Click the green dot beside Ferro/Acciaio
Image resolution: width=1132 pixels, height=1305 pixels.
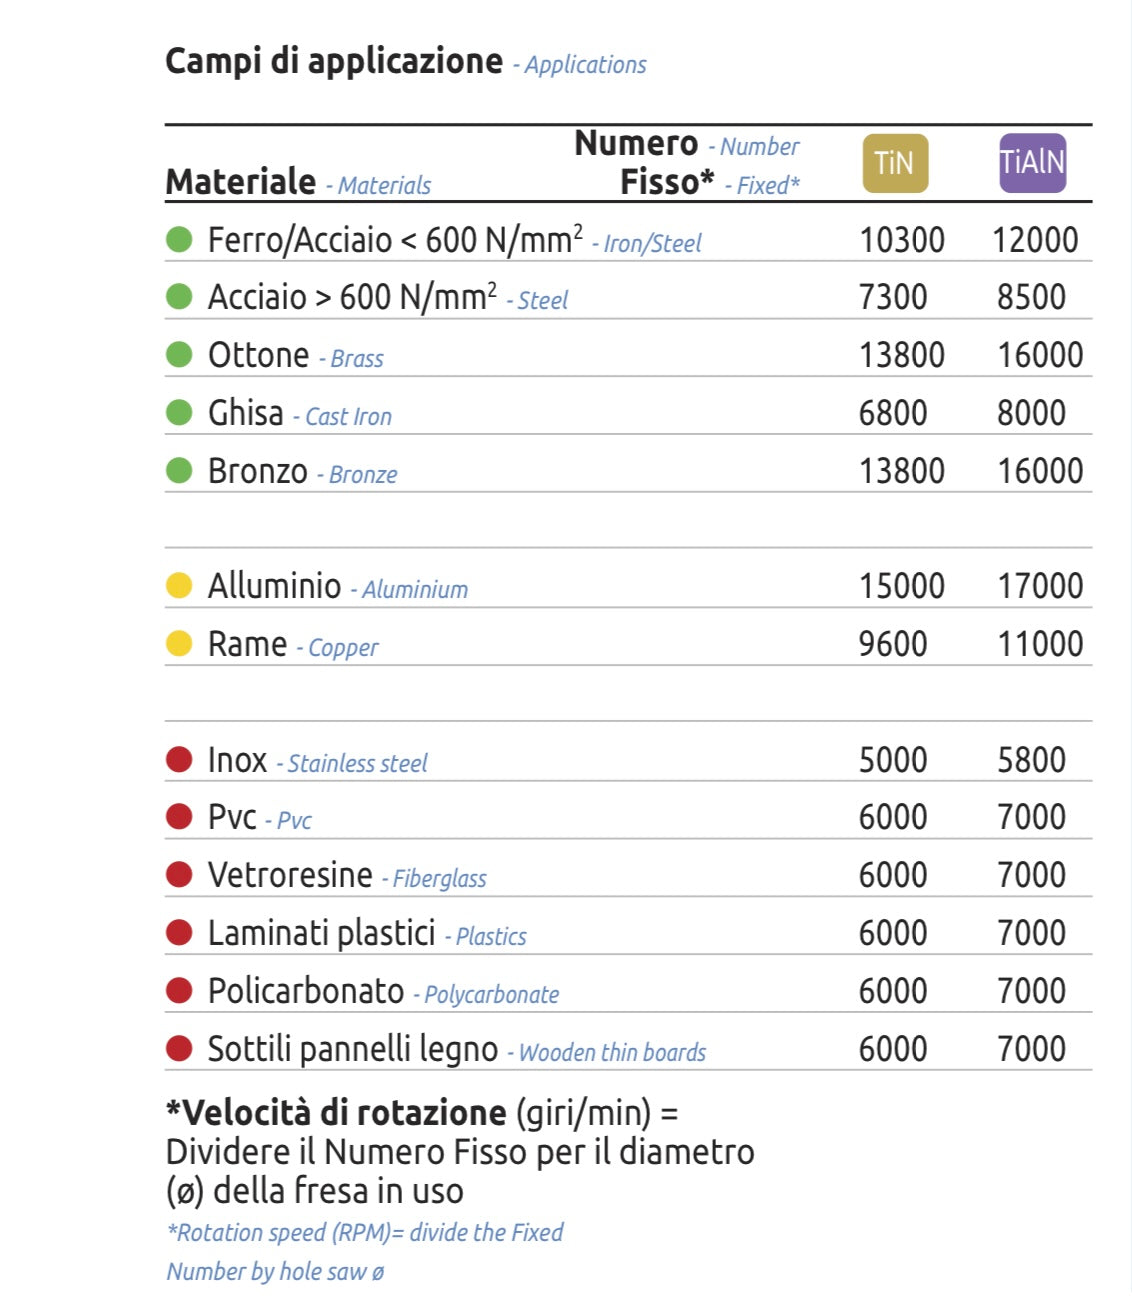(x=179, y=240)
